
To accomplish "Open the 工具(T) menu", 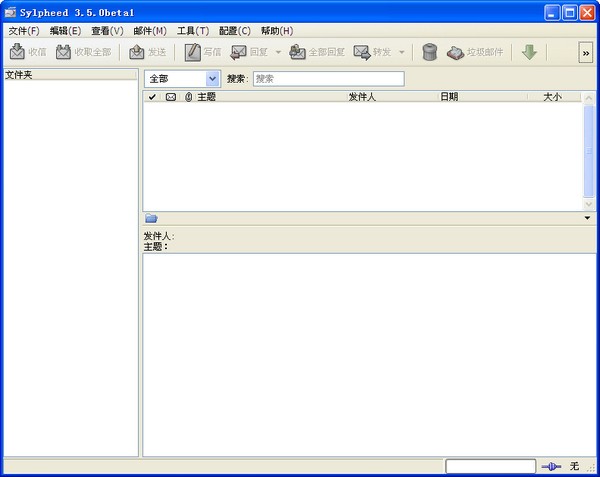I will point(193,31).
